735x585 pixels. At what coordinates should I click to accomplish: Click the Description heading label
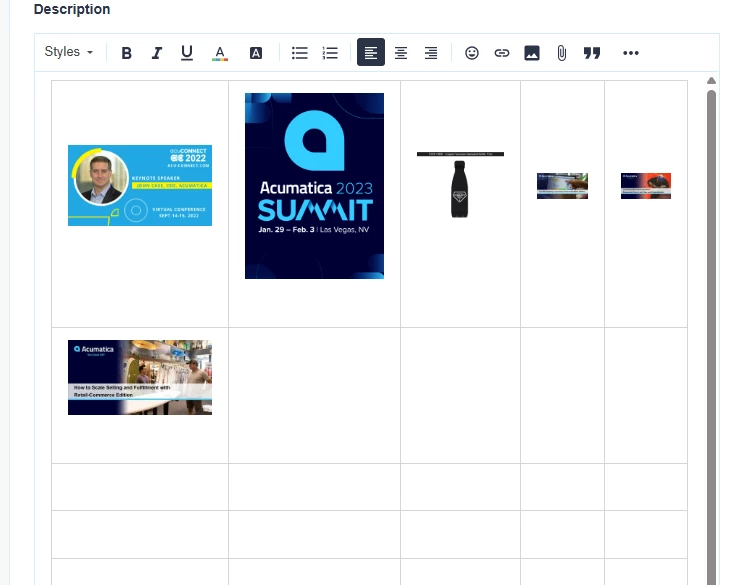tap(72, 9)
